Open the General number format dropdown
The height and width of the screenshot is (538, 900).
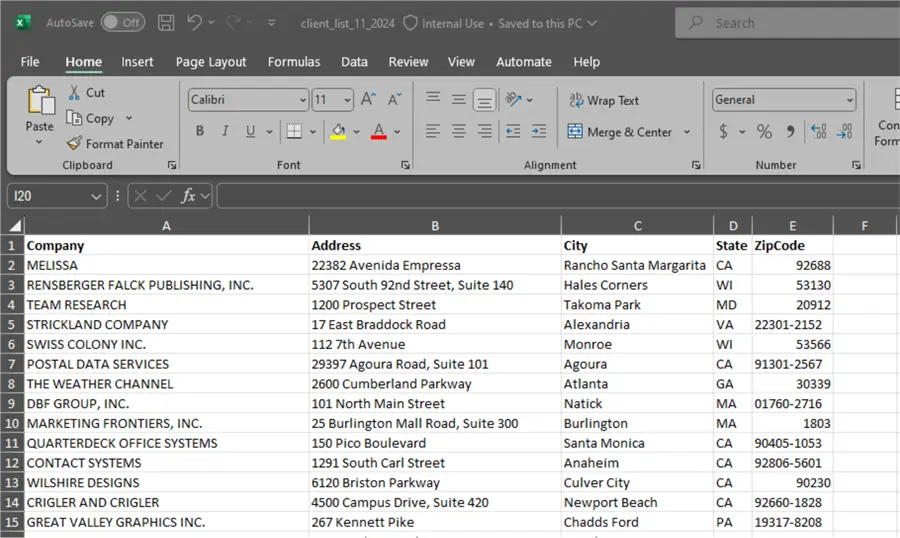pos(849,100)
